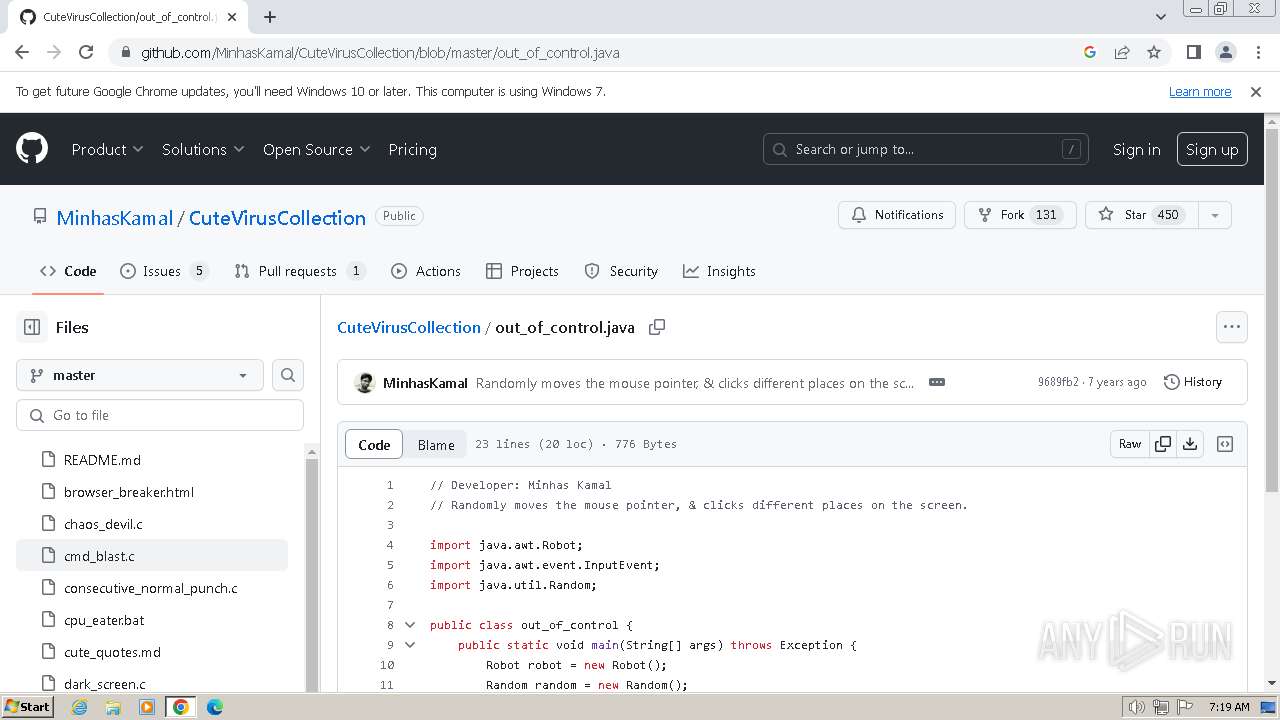Open the Star lists dropdown arrow
The width and height of the screenshot is (1280, 720).
(x=1214, y=215)
